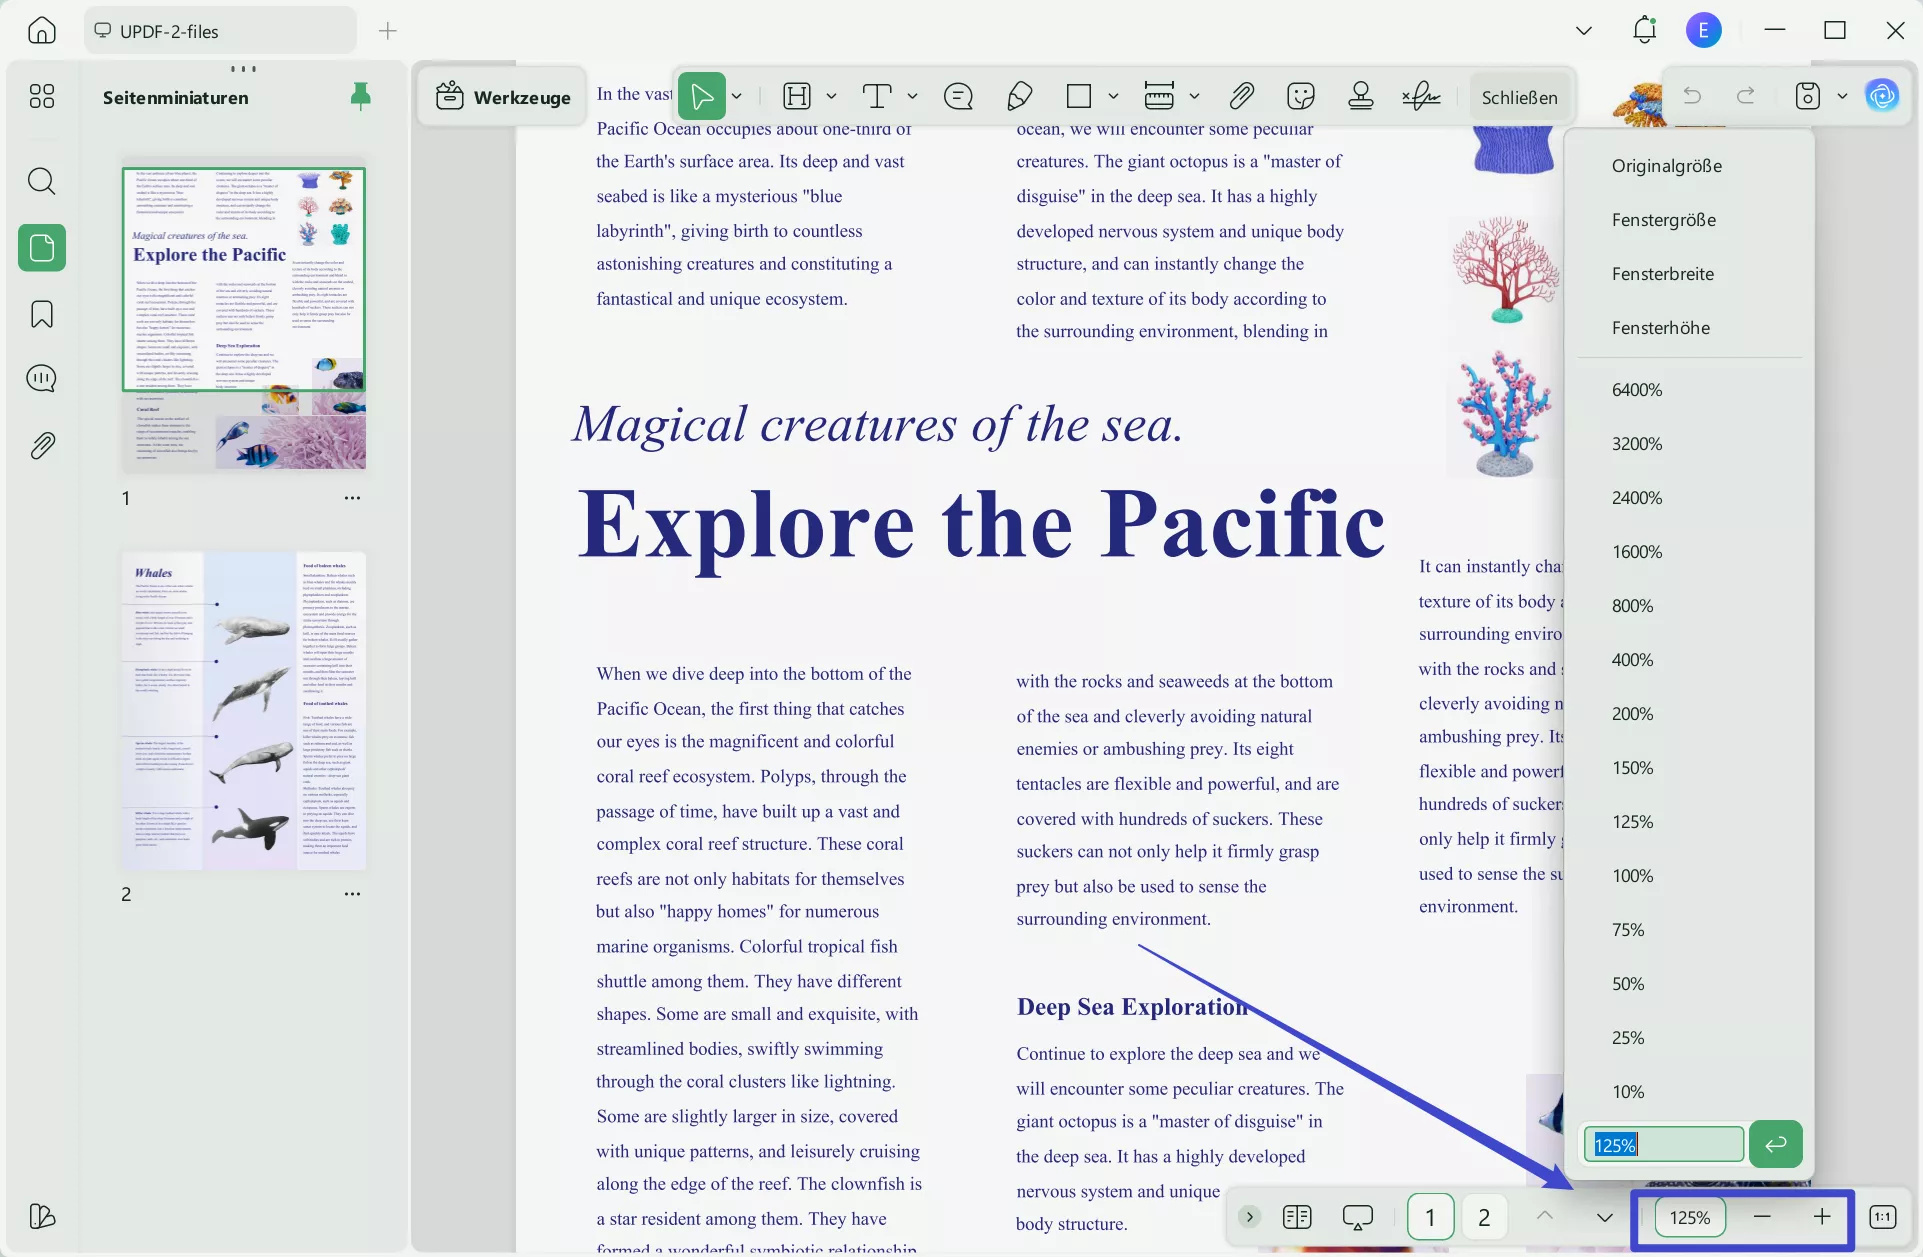This screenshot has width=1923, height=1257.
Task: Click the attachment paperclip toolbar icon
Action: point(1241,96)
